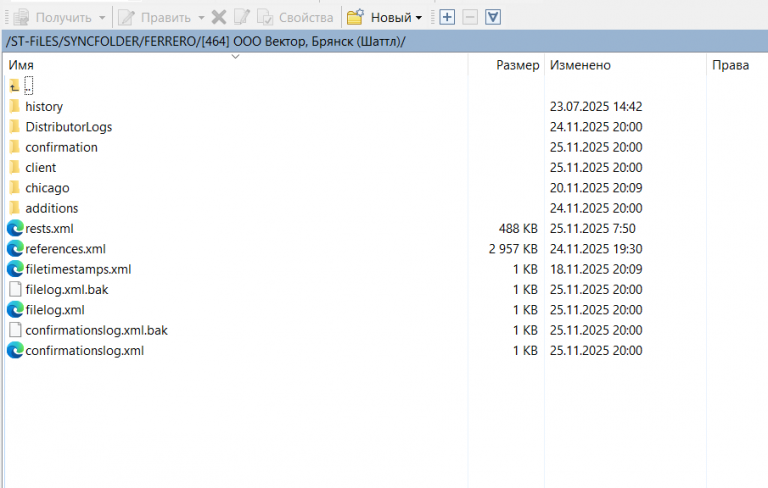Select the references.xml file name

pyautogui.click(x=65, y=249)
